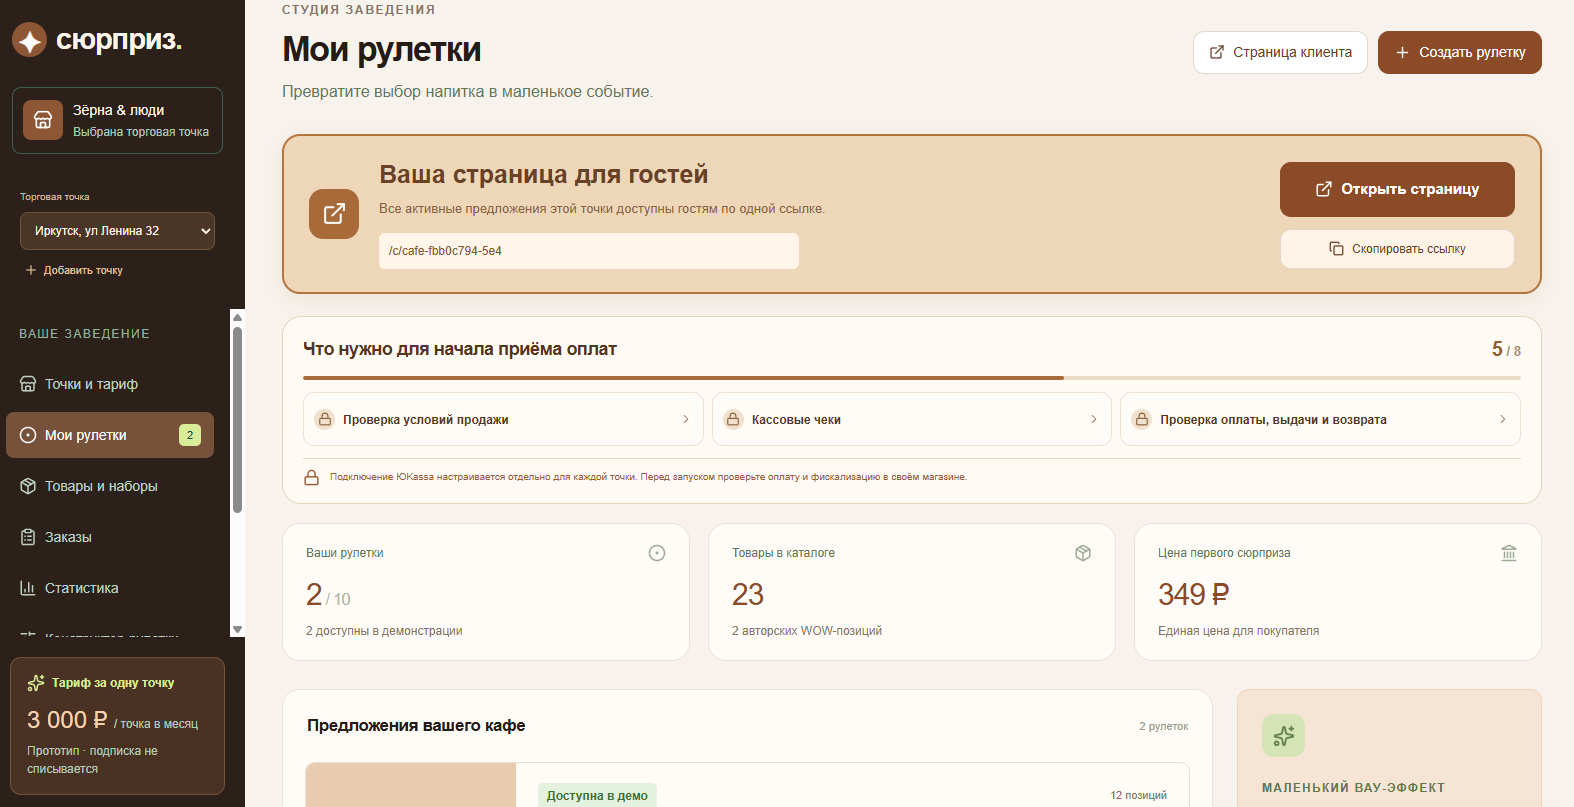Expand Проверка условий продажи chevron

(685, 419)
